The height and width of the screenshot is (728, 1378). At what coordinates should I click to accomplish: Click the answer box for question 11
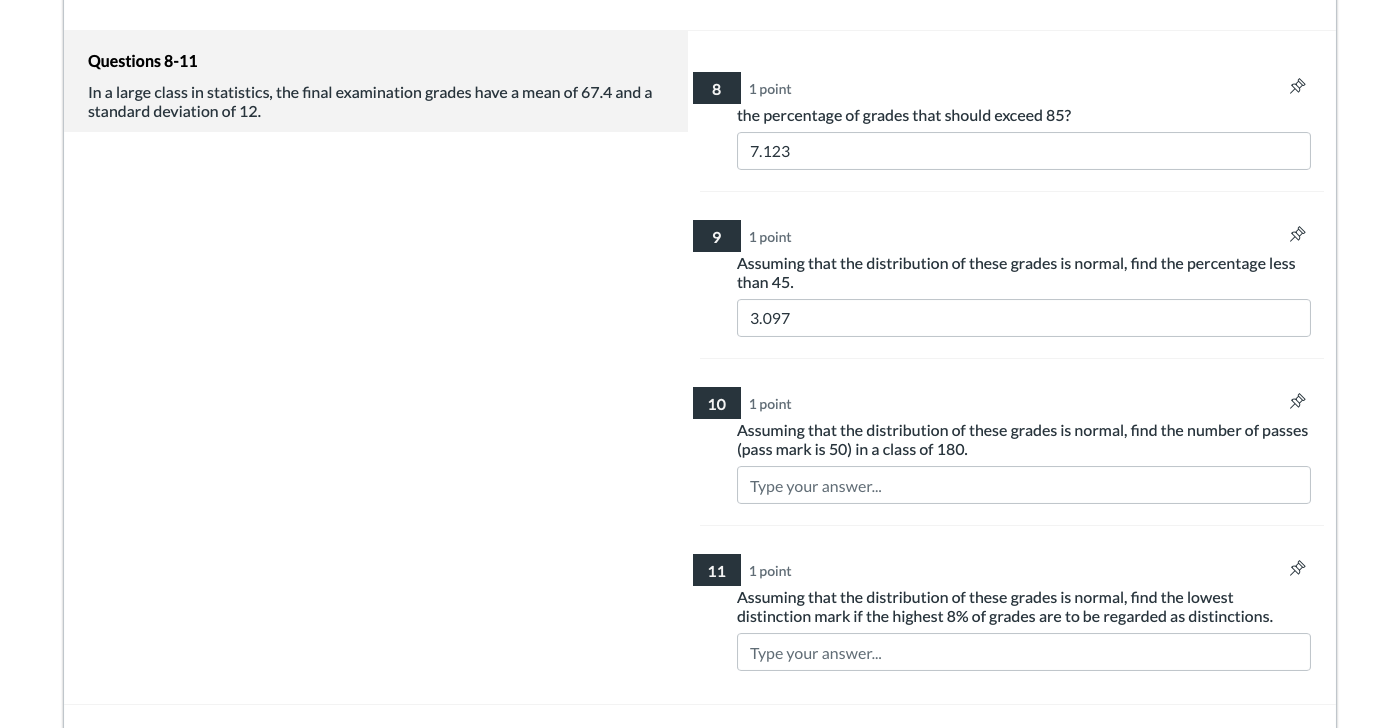(1023, 652)
